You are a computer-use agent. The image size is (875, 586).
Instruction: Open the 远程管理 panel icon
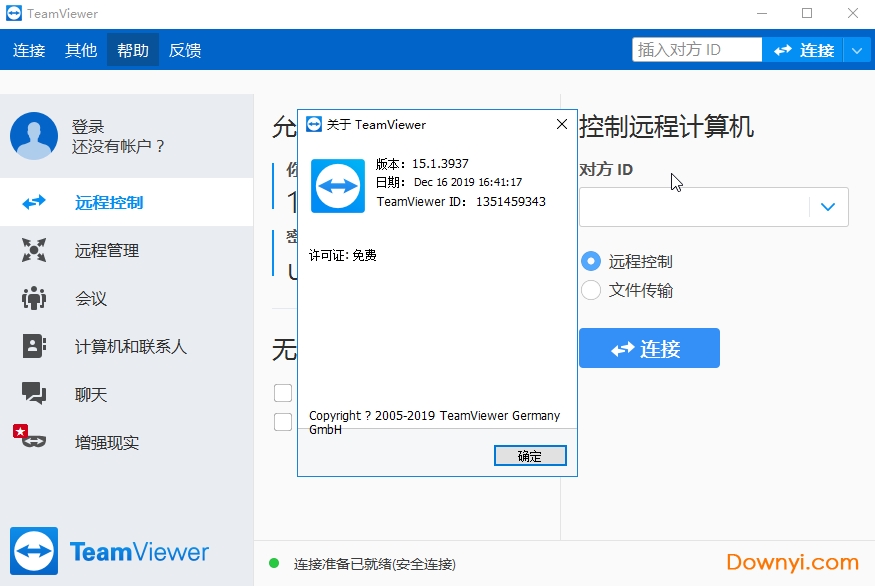pos(33,250)
